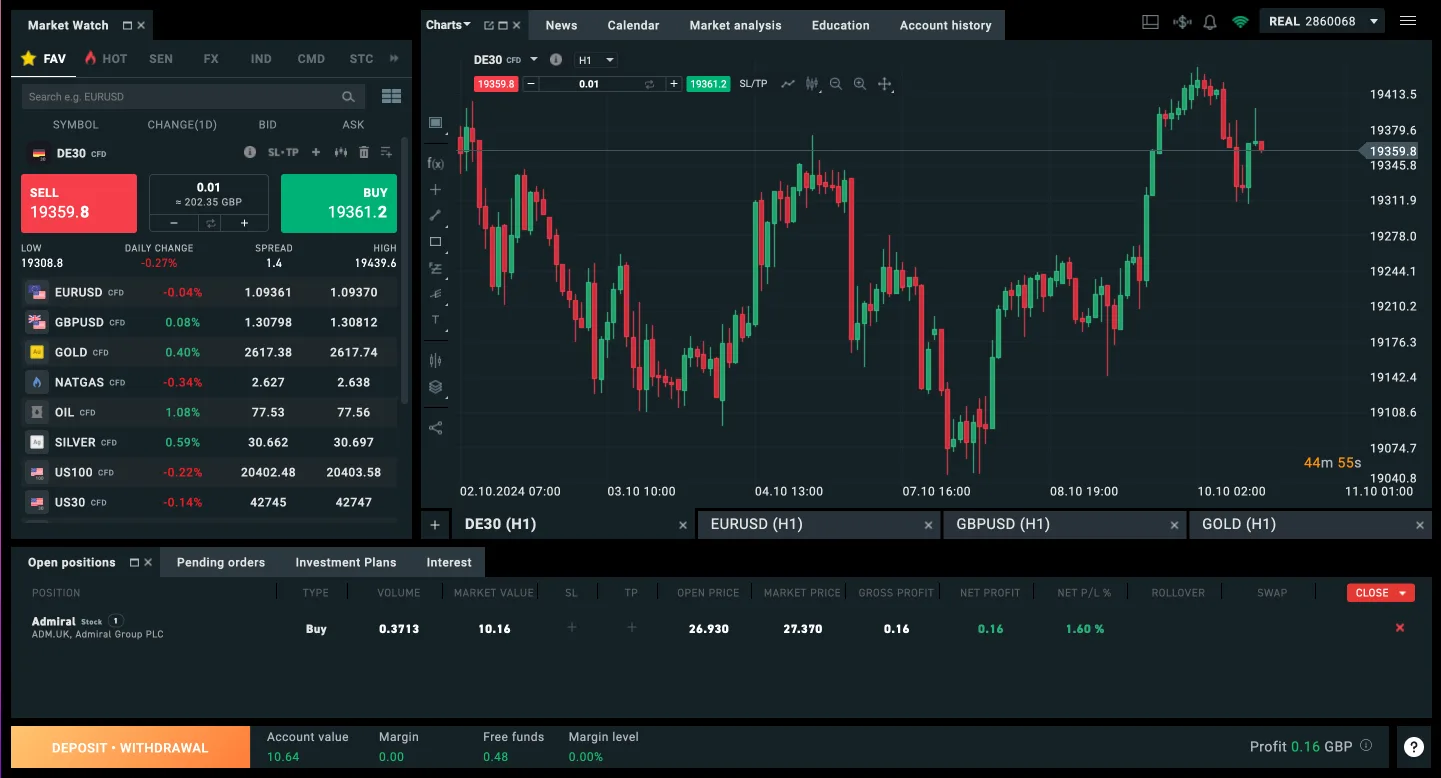Click the DEPOSIT • WITHDRAWAL button

(130, 747)
